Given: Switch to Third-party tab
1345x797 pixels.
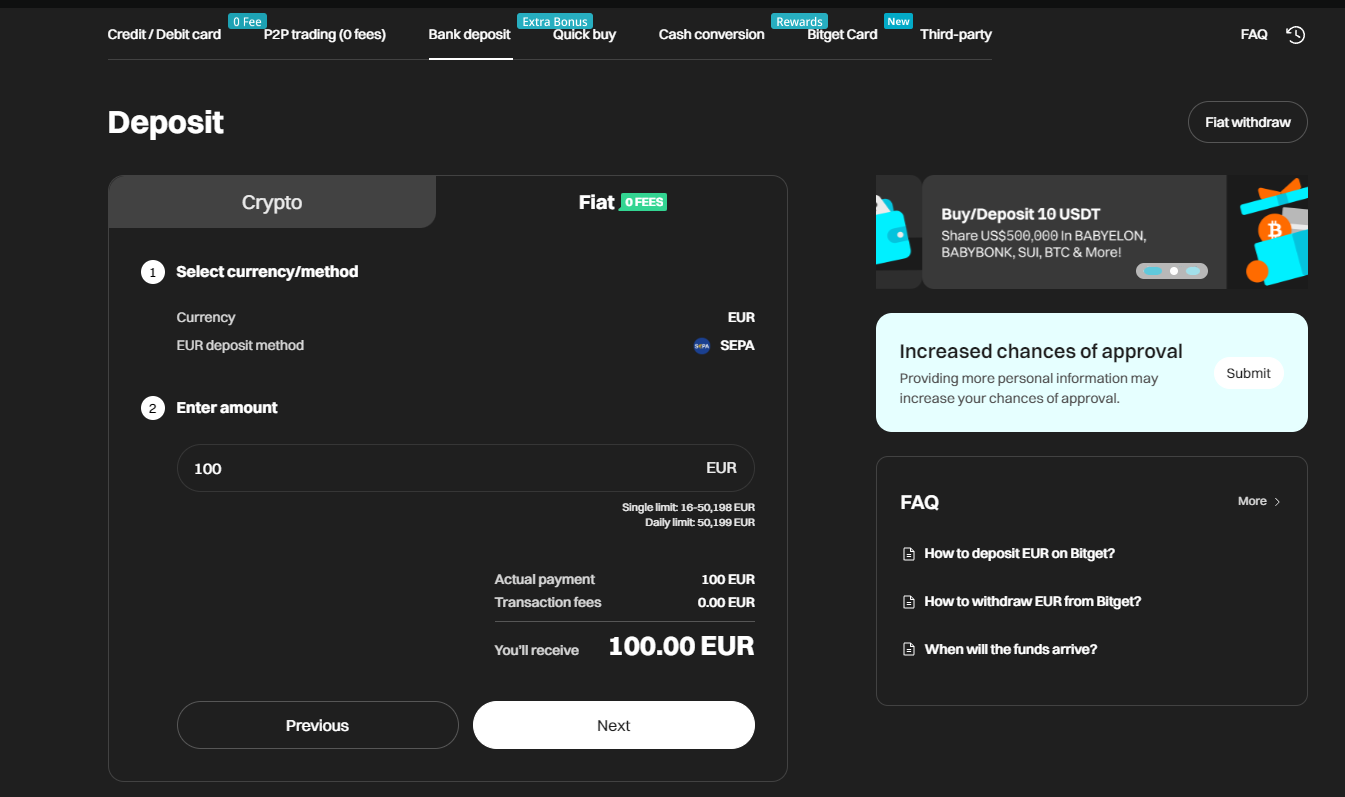Looking at the screenshot, I should (956, 35).
